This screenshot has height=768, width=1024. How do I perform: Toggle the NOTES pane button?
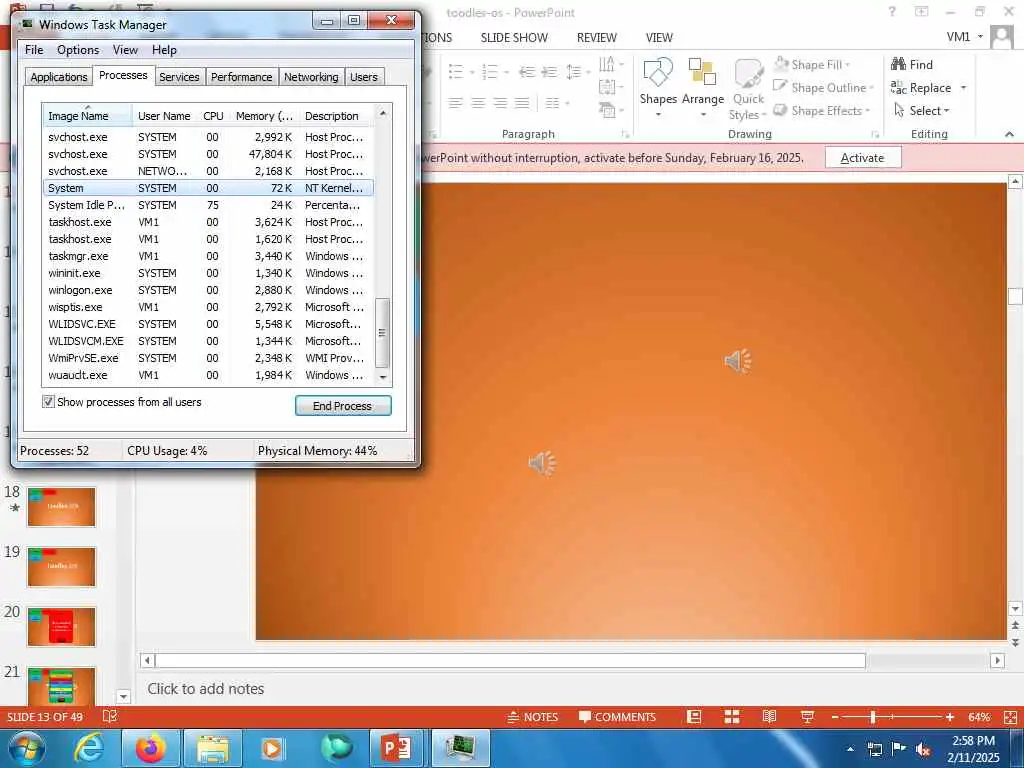coord(533,717)
